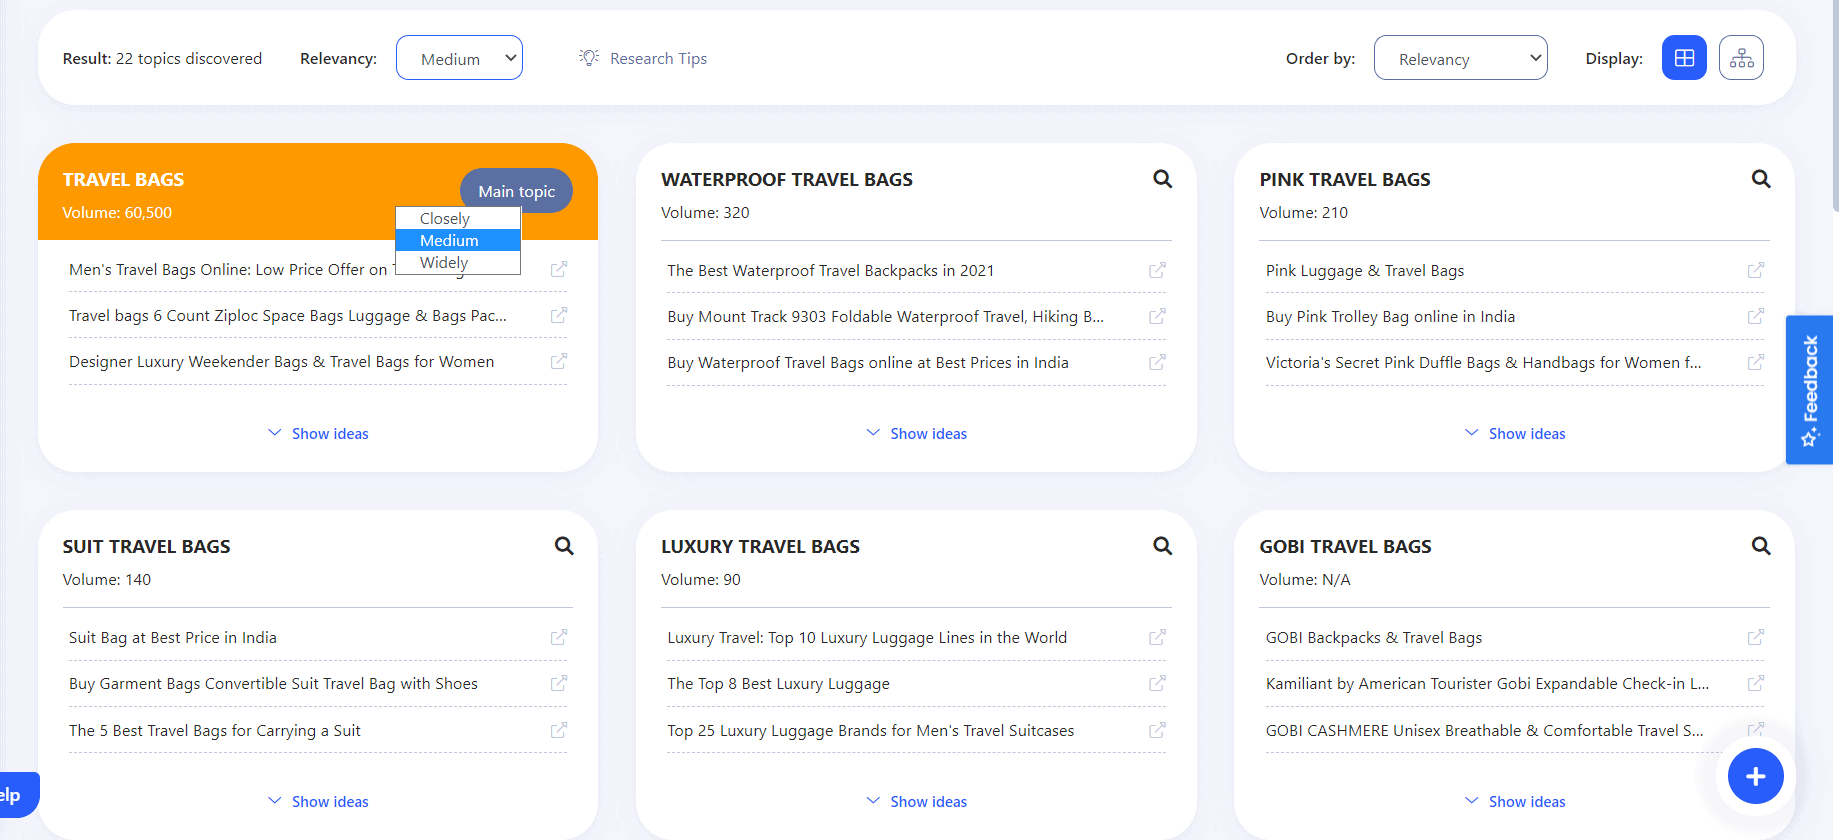Select Closely option in relevancy list
This screenshot has height=840, width=1839.
click(445, 218)
